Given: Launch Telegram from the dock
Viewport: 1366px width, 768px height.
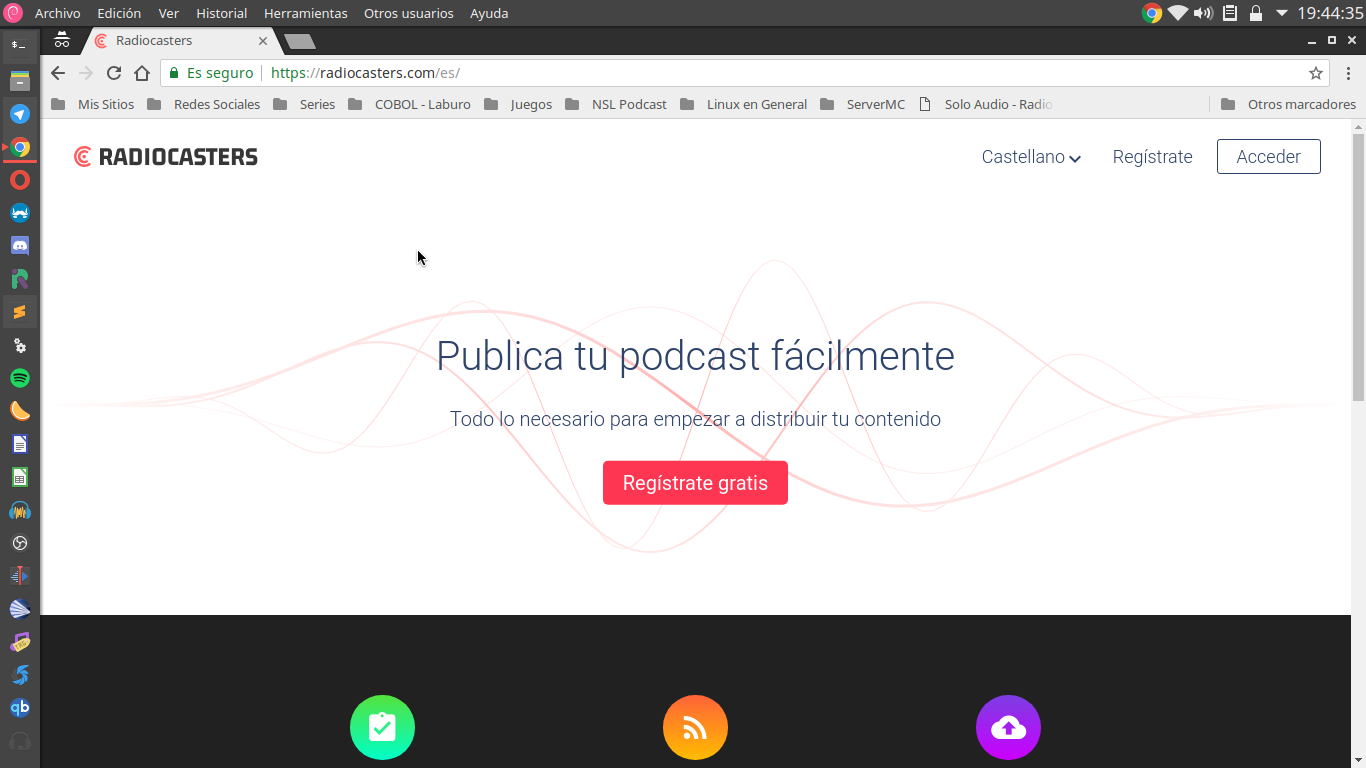Looking at the screenshot, I should tap(20, 114).
